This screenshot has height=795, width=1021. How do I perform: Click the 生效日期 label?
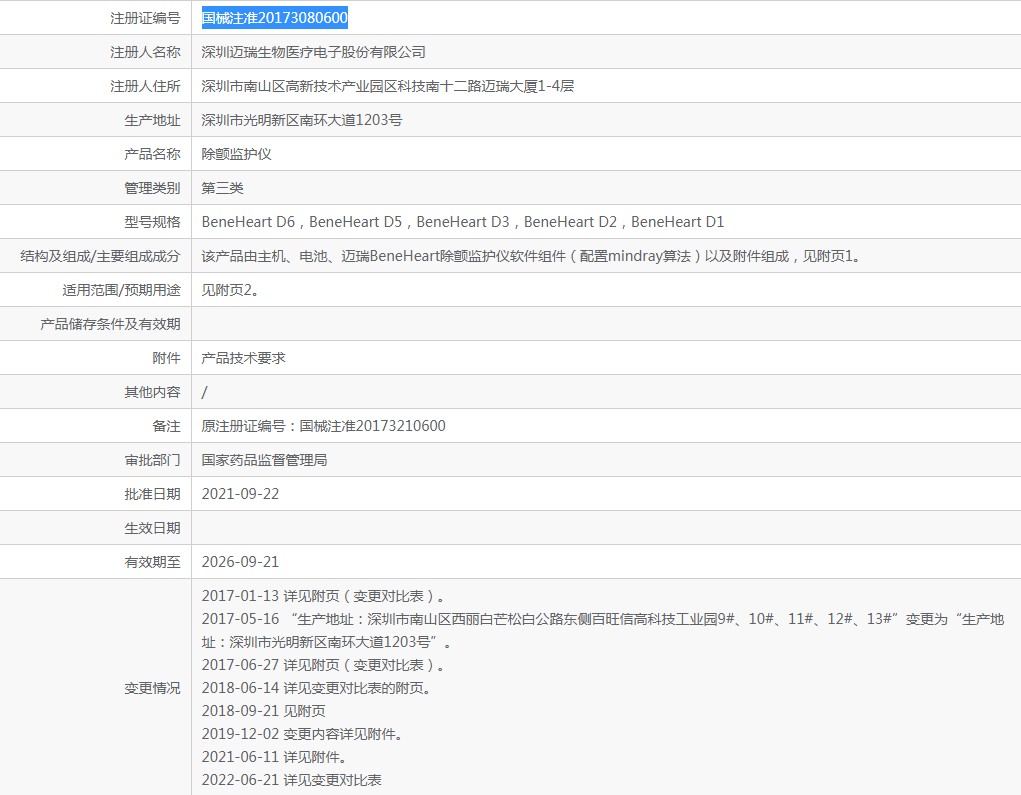point(152,528)
